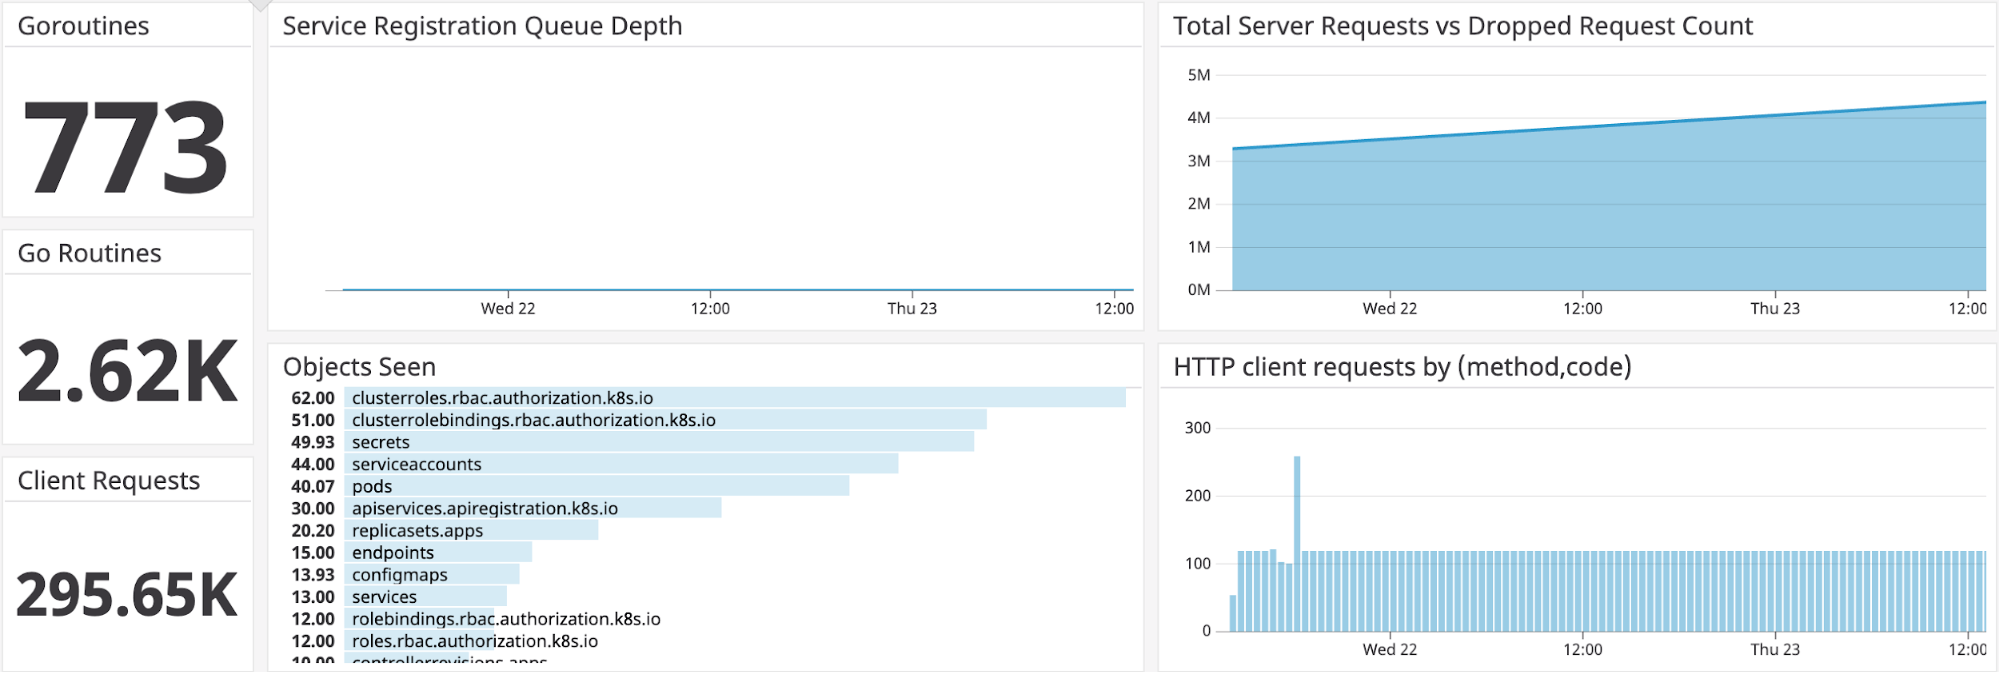Select the clusterroles.rbac.authorization.k8s.io bar

point(735,398)
